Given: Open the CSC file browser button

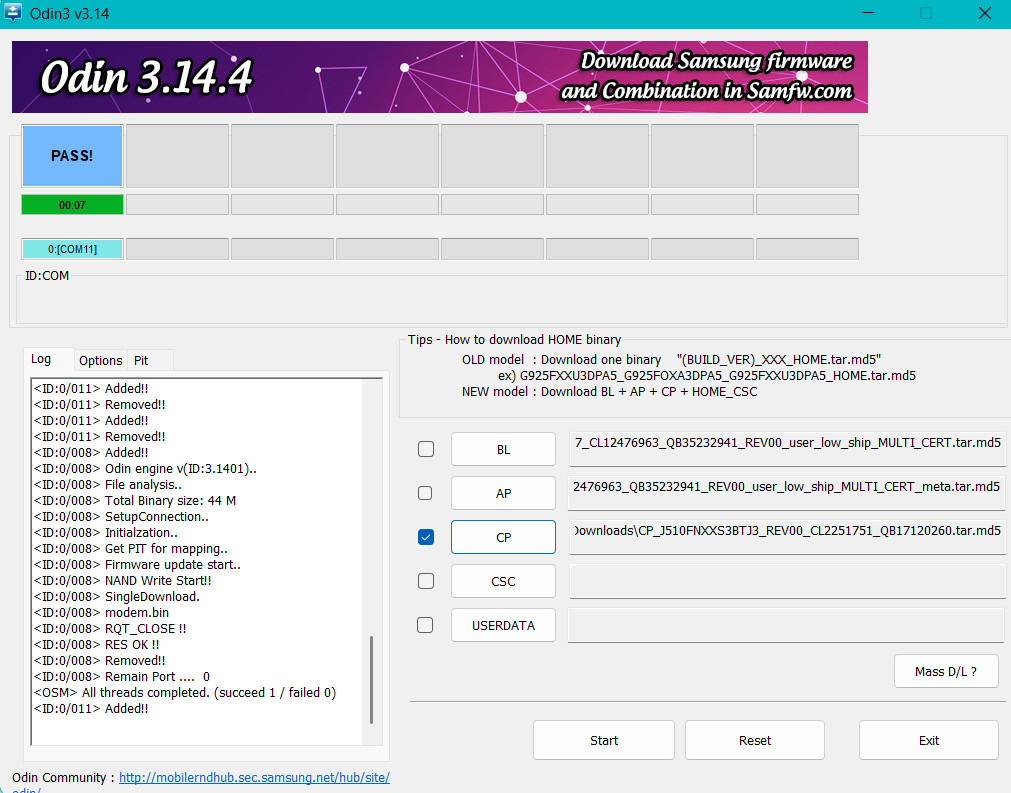Looking at the screenshot, I should point(503,581).
